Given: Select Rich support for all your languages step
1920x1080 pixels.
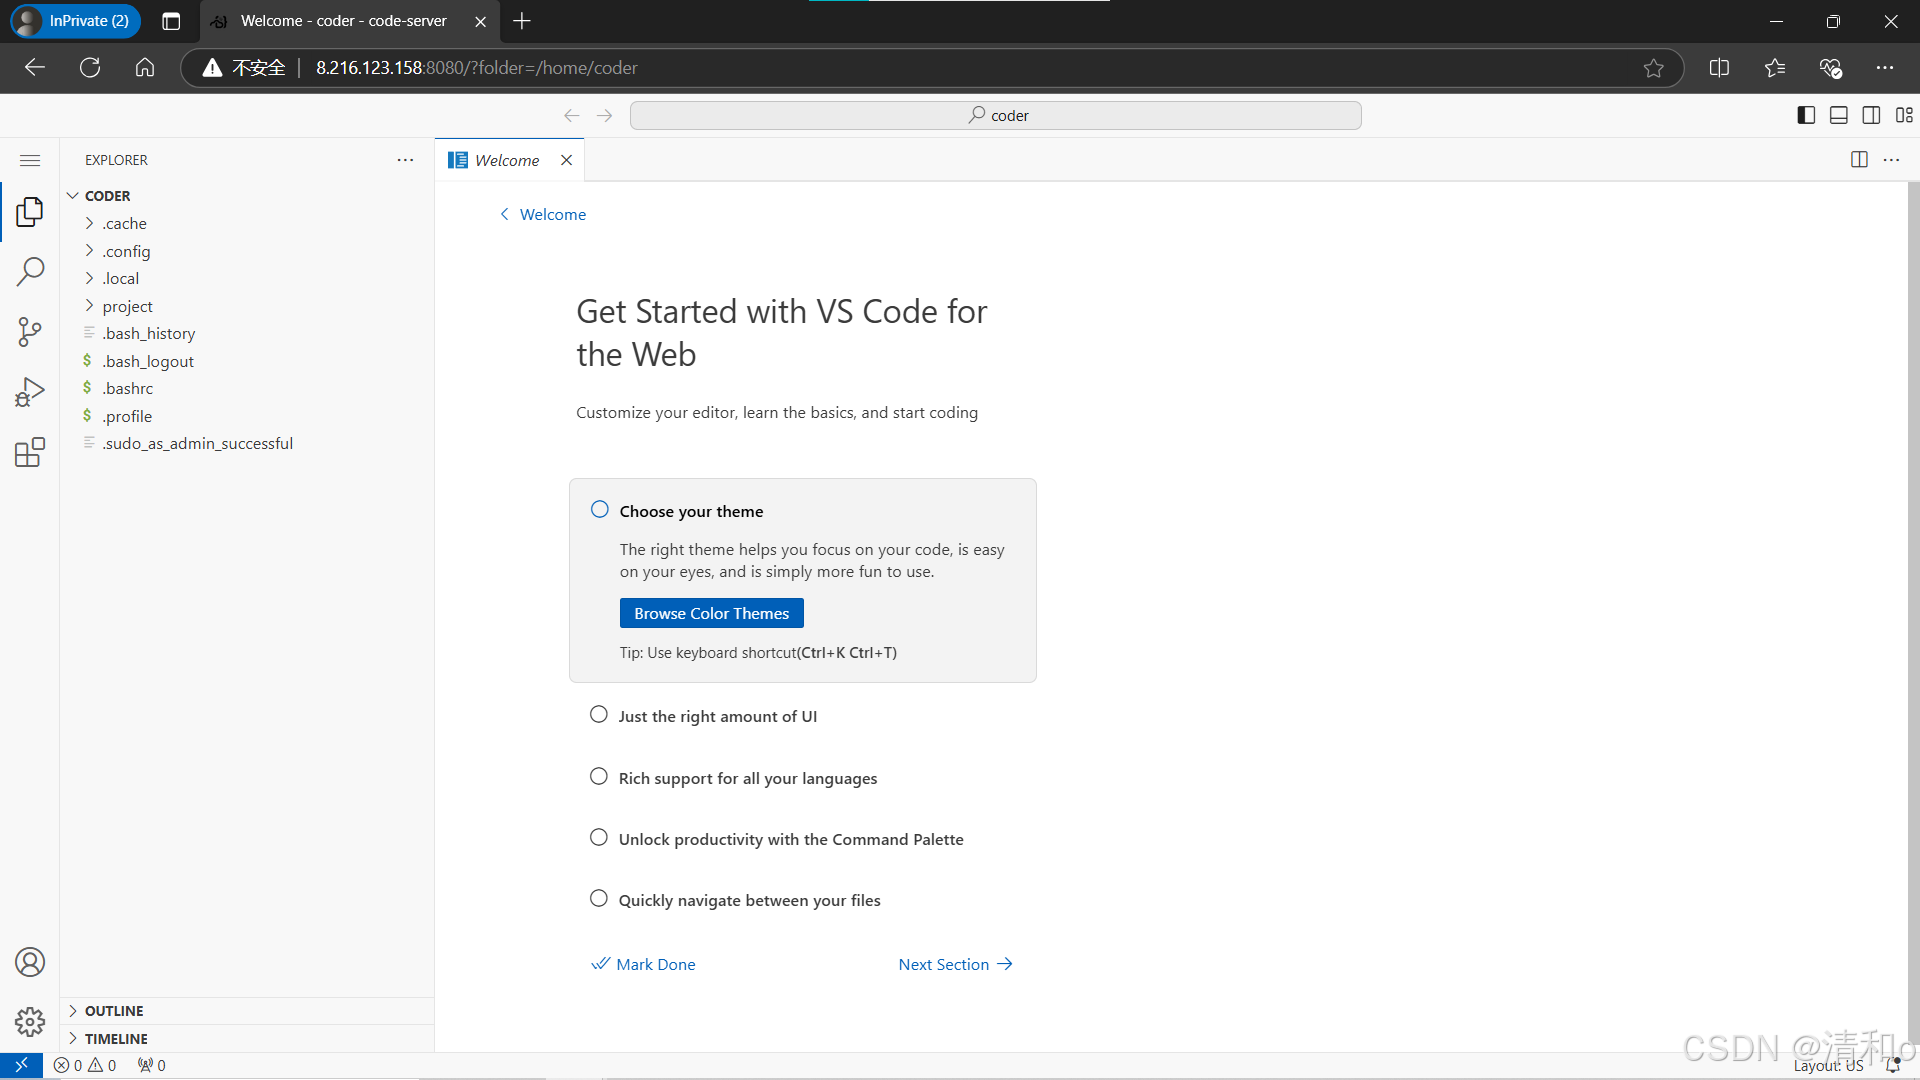Looking at the screenshot, I should [598, 776].
